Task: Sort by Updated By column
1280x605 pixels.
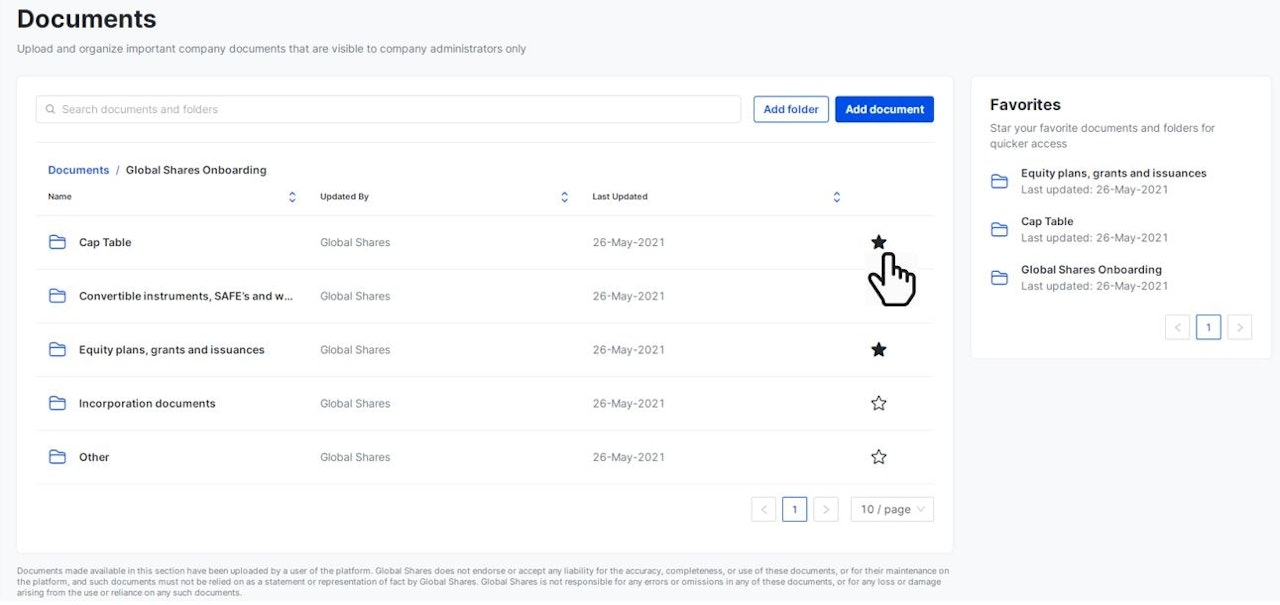Action: tap(564, 197)
